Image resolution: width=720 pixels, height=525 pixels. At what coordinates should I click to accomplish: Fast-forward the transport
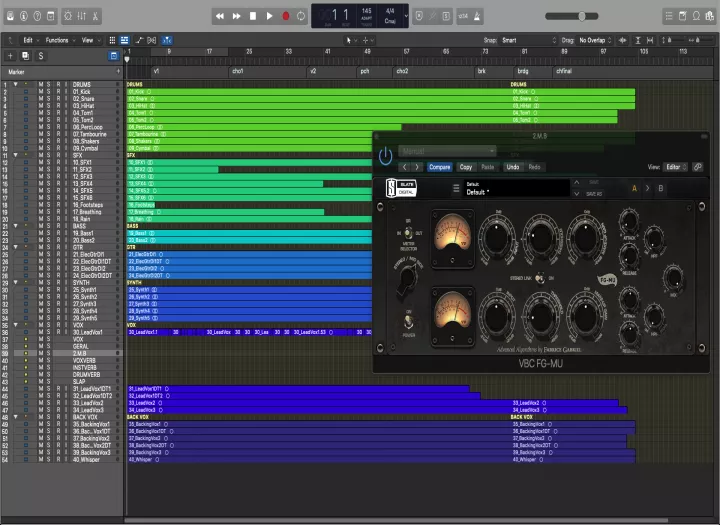(x=236, y=16)
